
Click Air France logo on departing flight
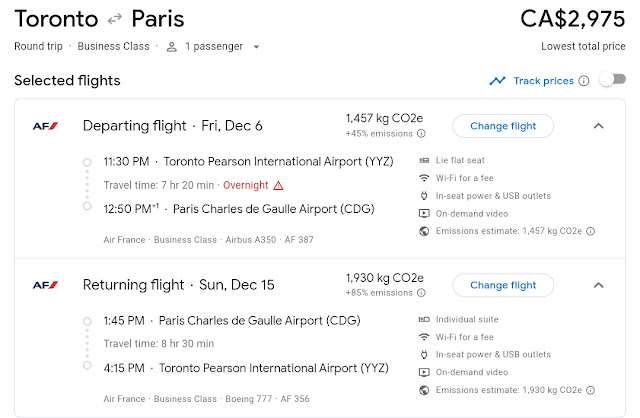pos(45,126)
